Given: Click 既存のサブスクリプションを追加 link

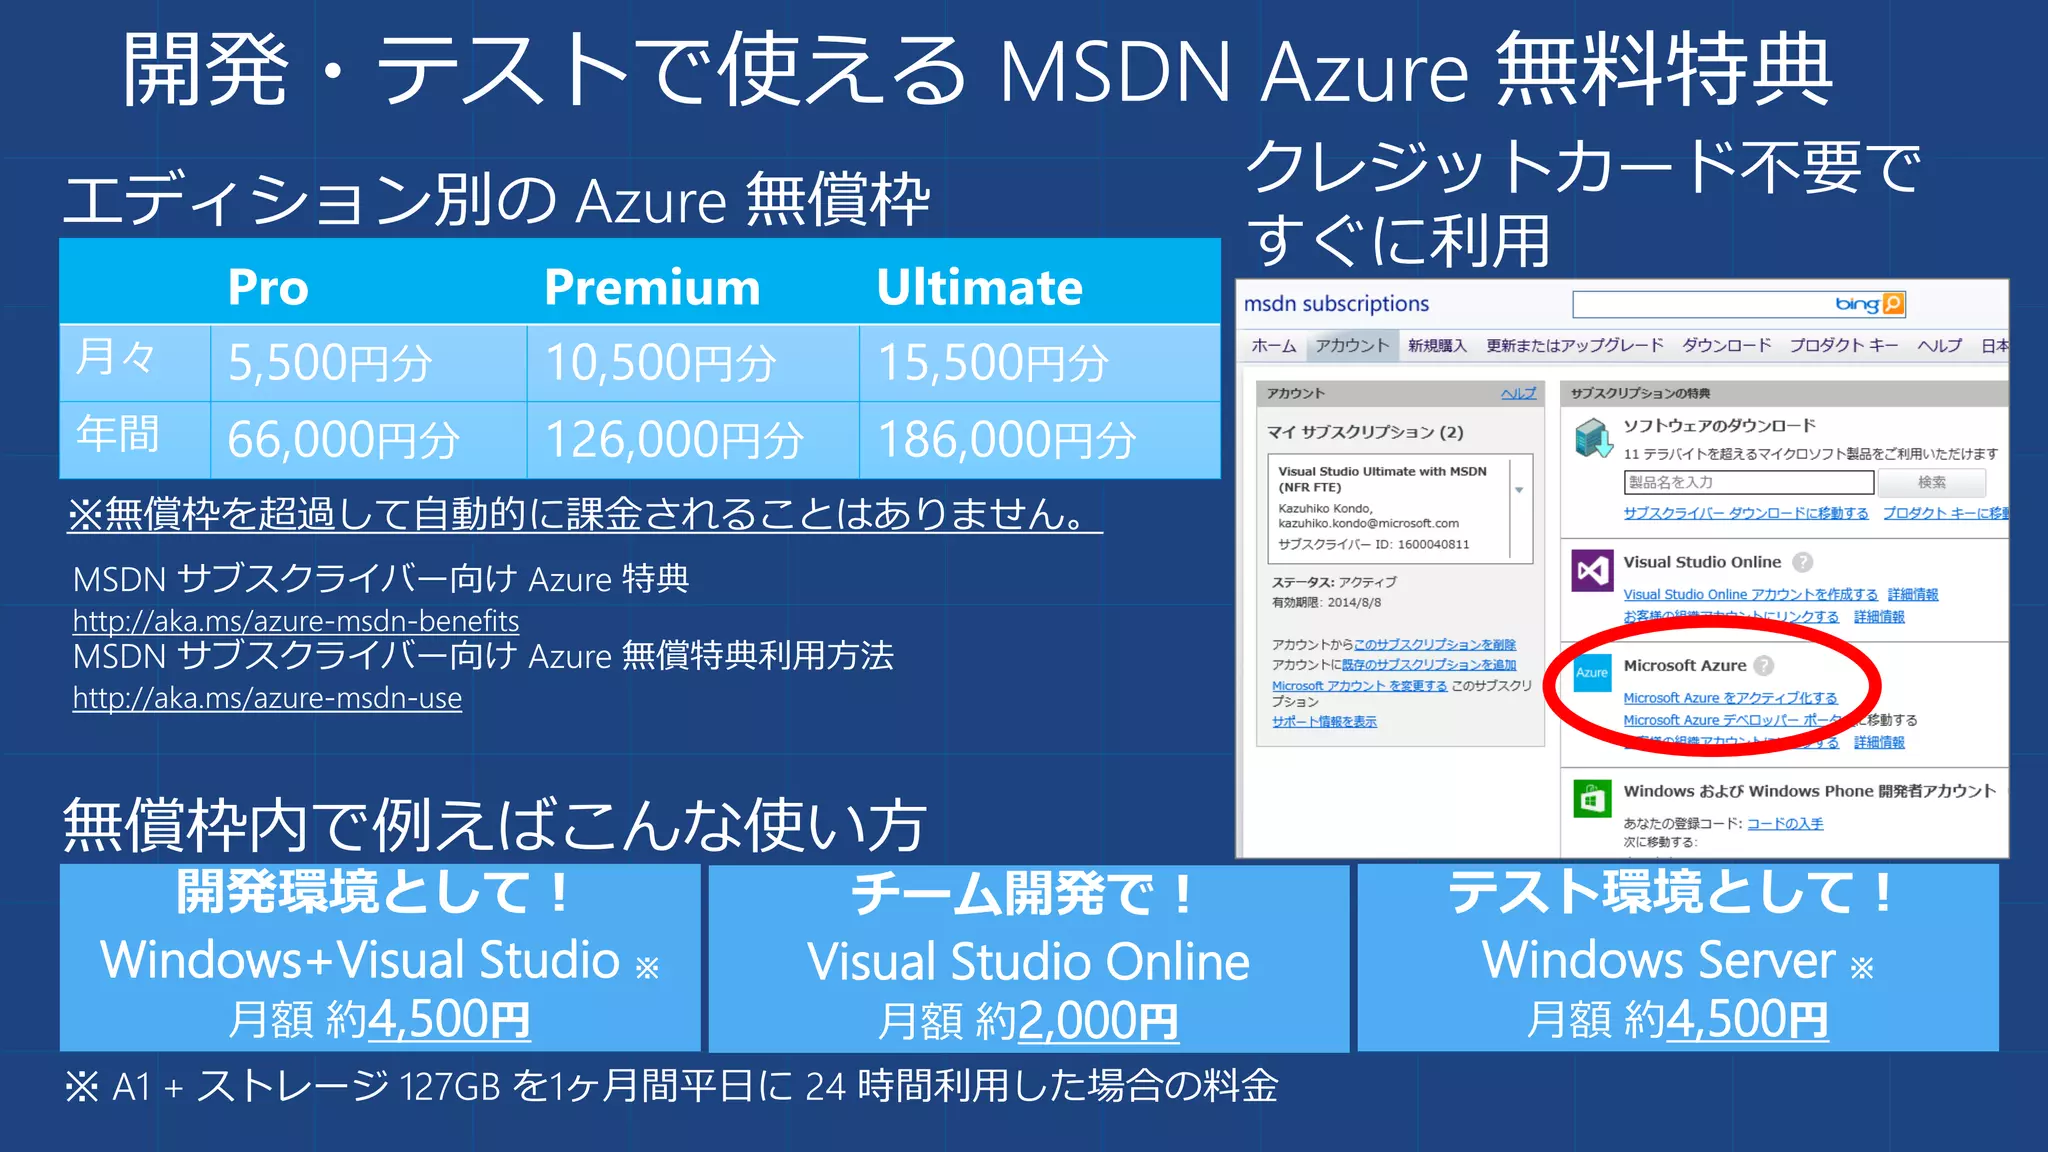Looking at the screenshot, I should pyautogui.click(x=1429, y=665).
